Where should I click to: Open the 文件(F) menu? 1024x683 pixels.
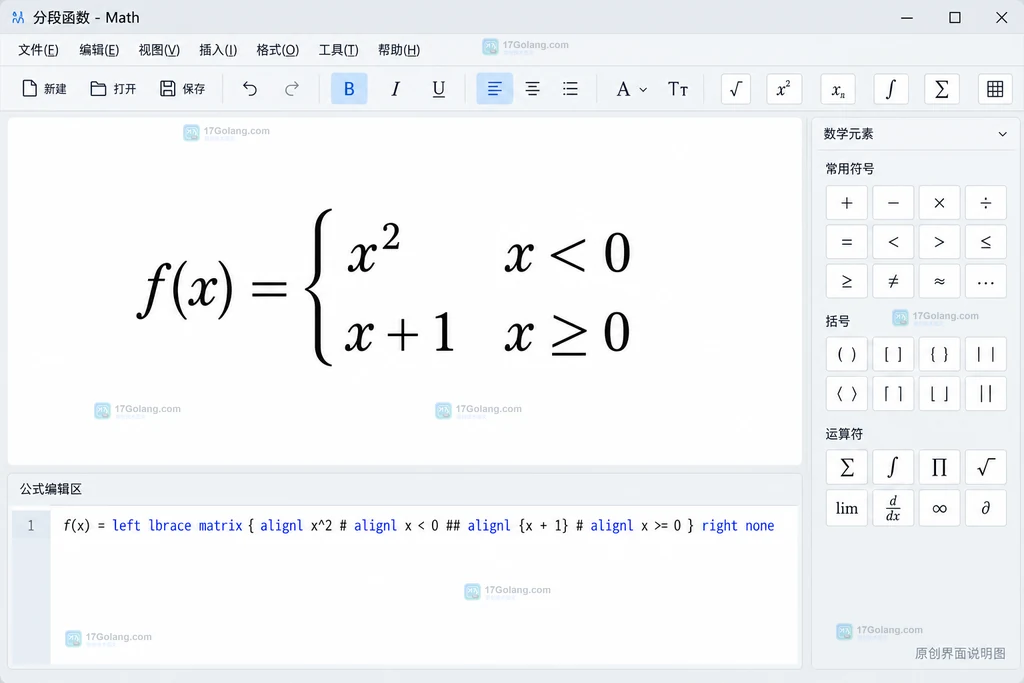pos(38,50)
